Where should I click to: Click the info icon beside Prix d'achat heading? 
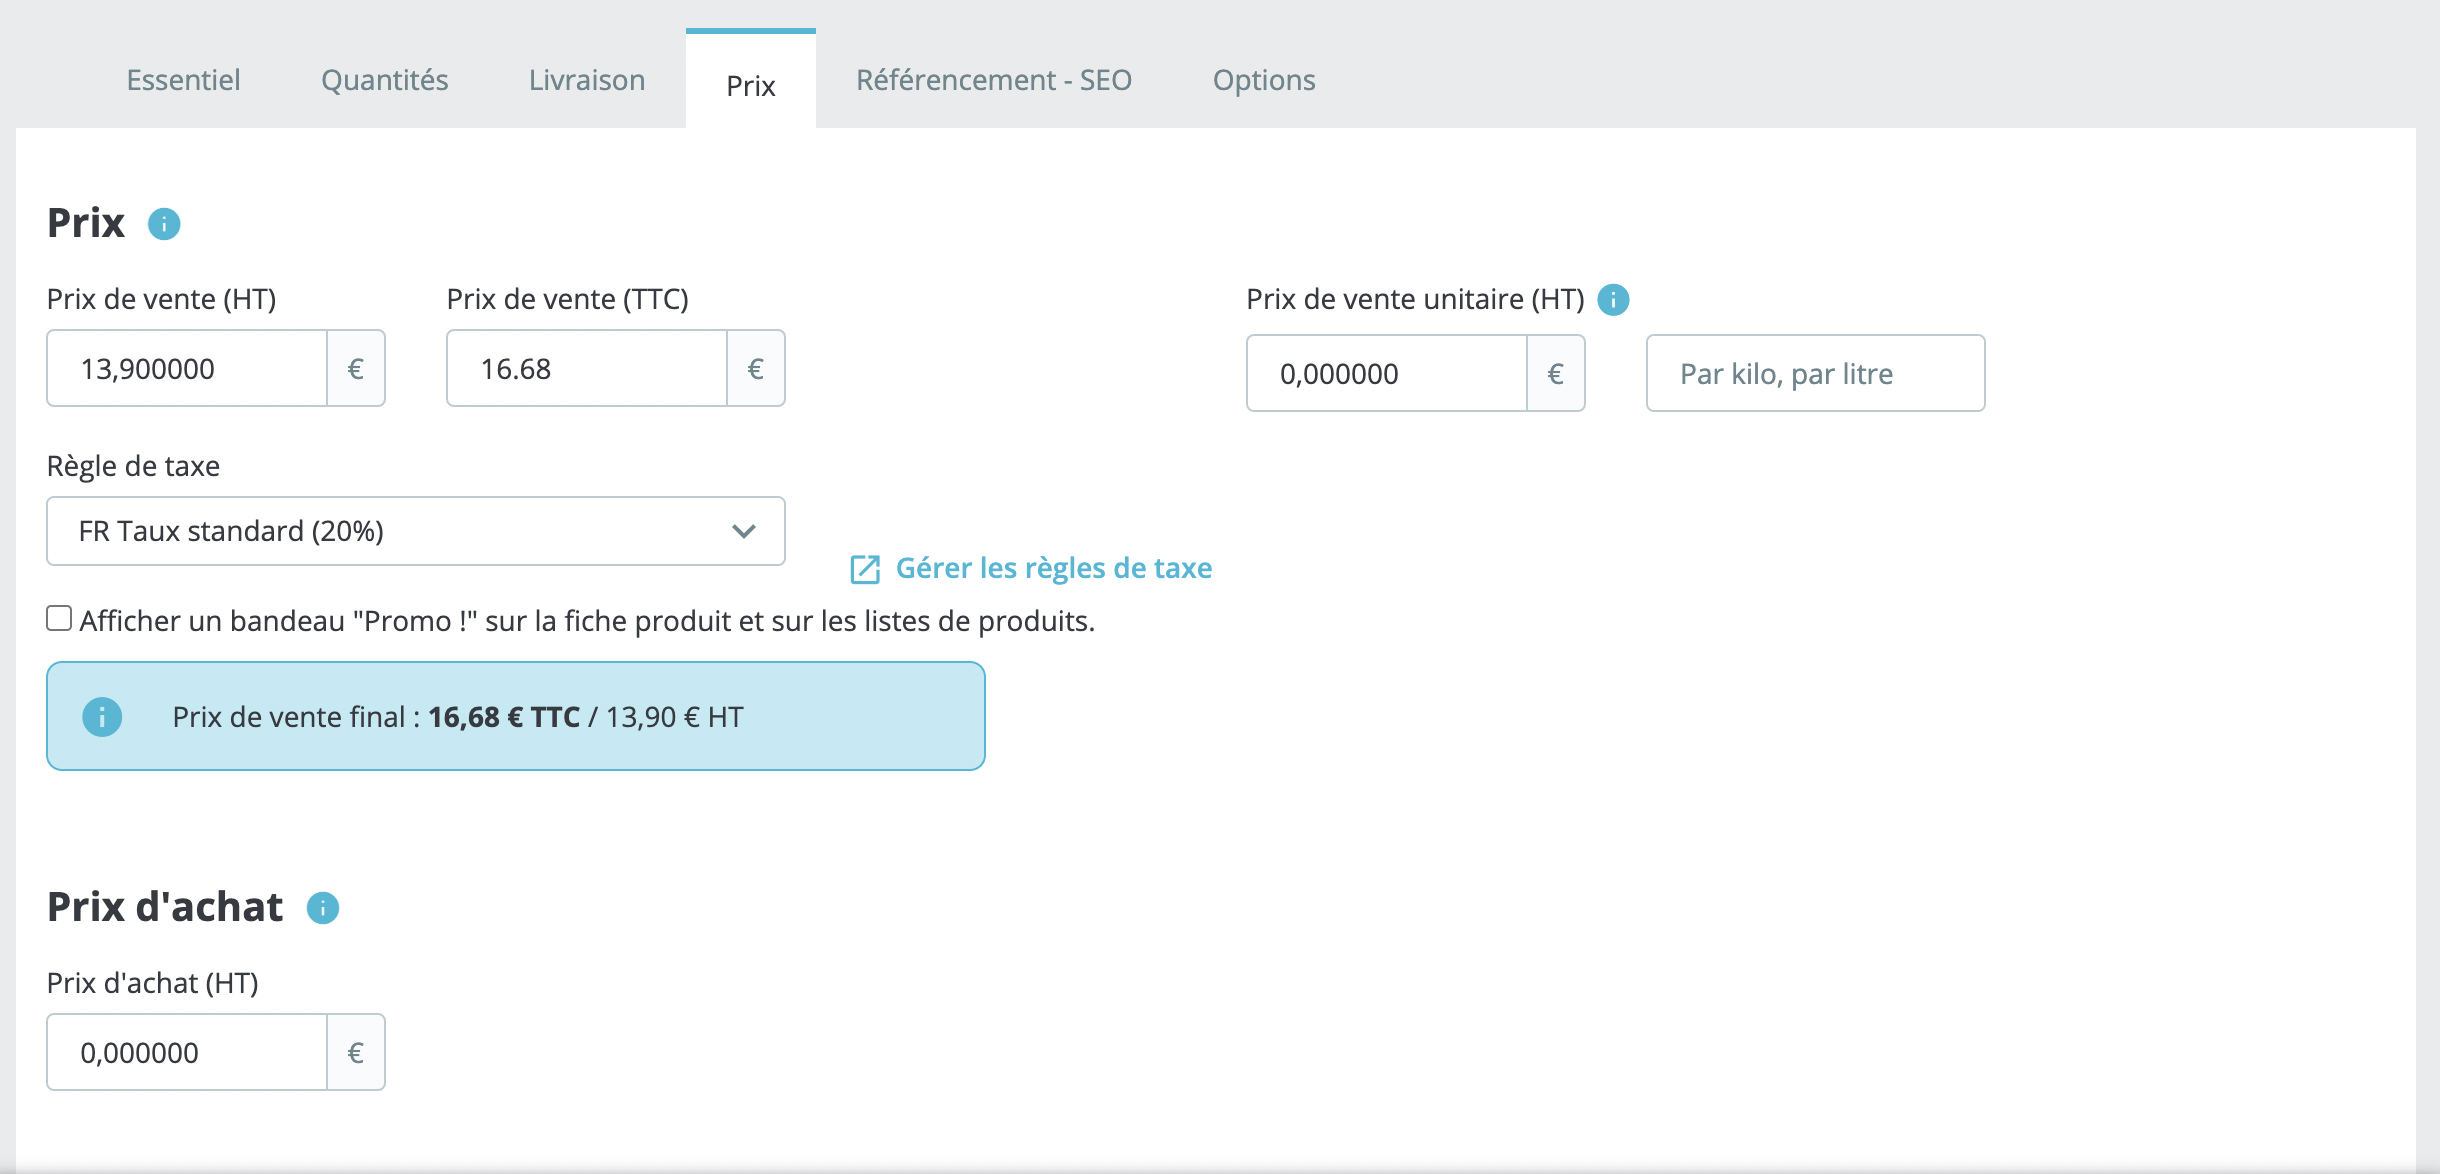click(x=322, y=908)
